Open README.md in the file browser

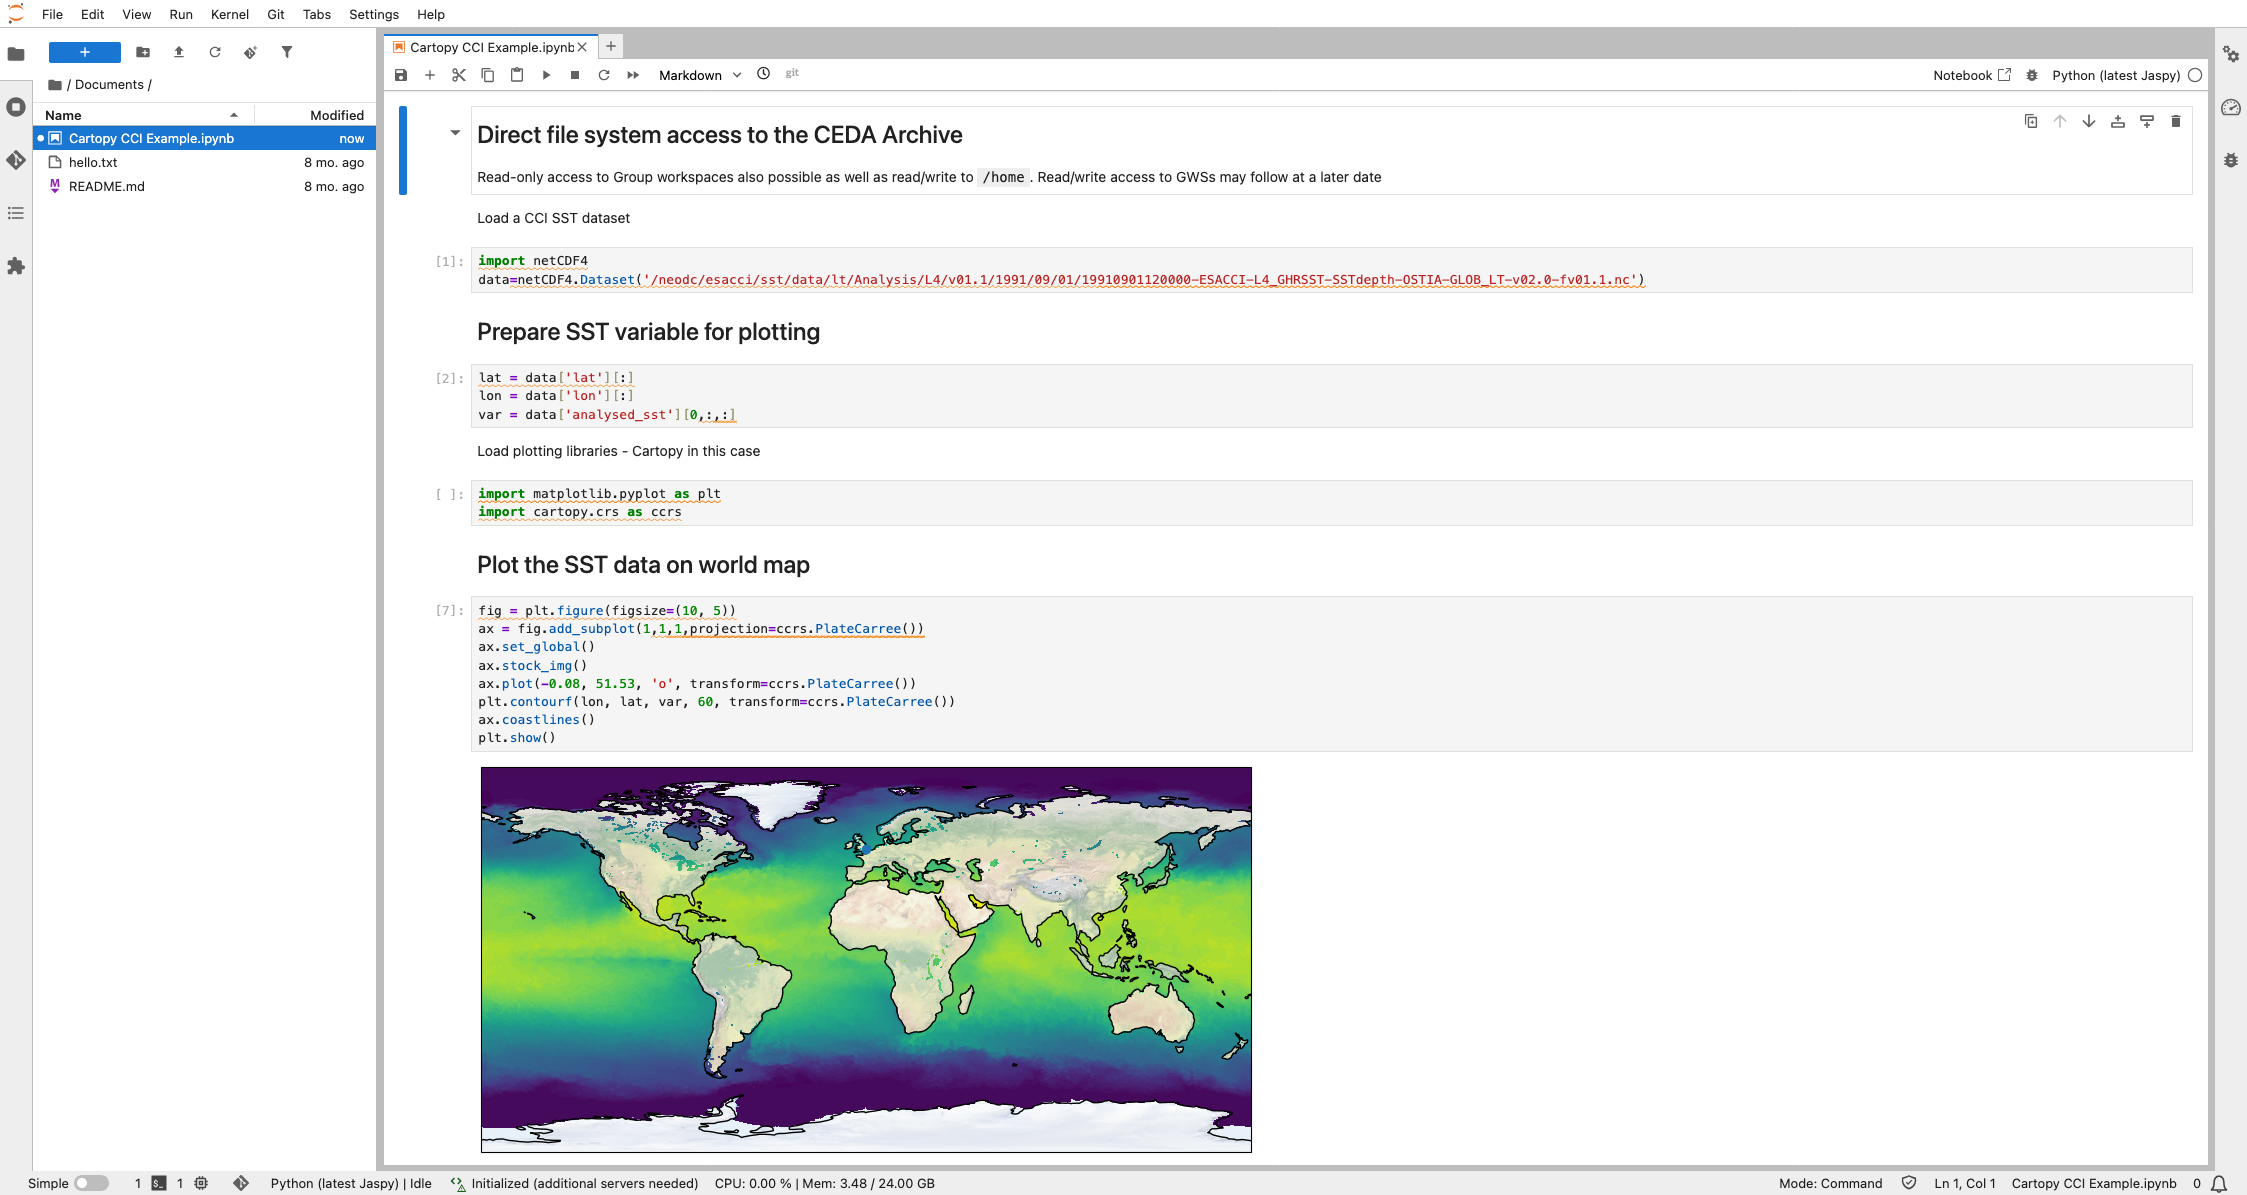coord(107,186)
